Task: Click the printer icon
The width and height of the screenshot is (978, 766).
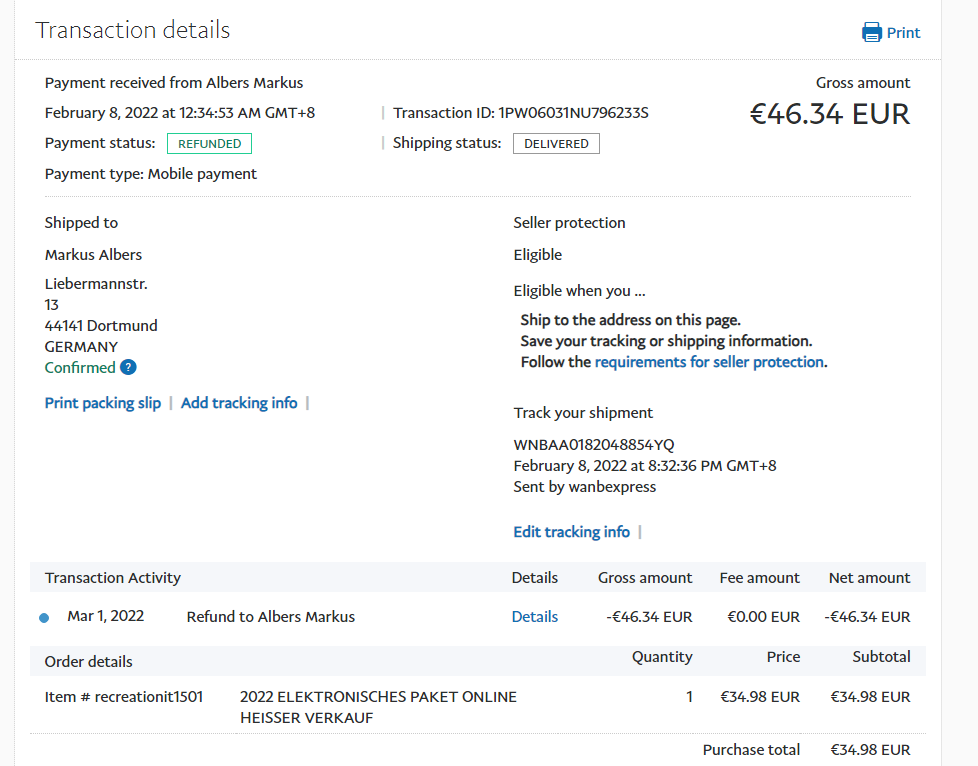Action: coord(872,32)
